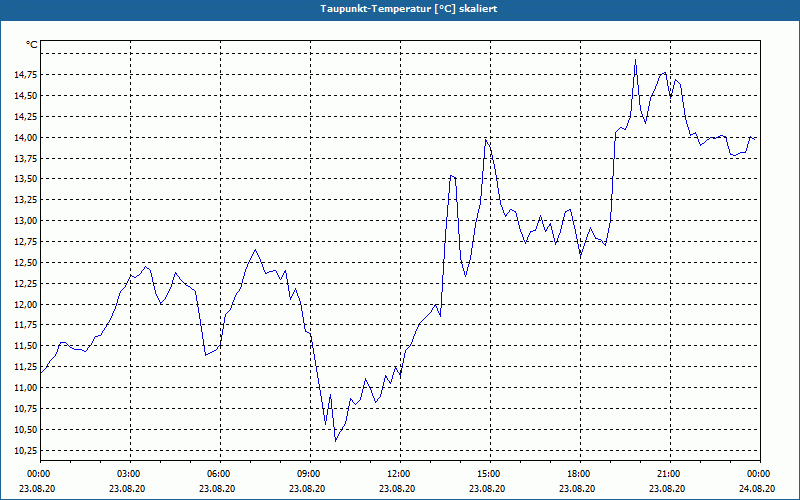Select the 12,00 y-axis value
This screenshot has width=800, height=500.
pyautogui.click(x=26, y=305)
